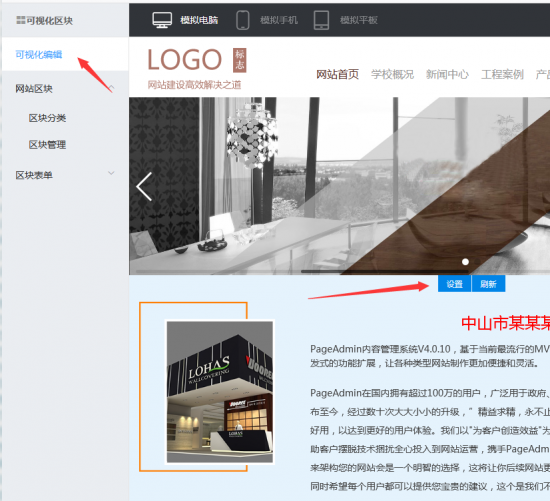Click the mobile phone simulation icon
Screen dimensions: 550x501
point(243,20)
